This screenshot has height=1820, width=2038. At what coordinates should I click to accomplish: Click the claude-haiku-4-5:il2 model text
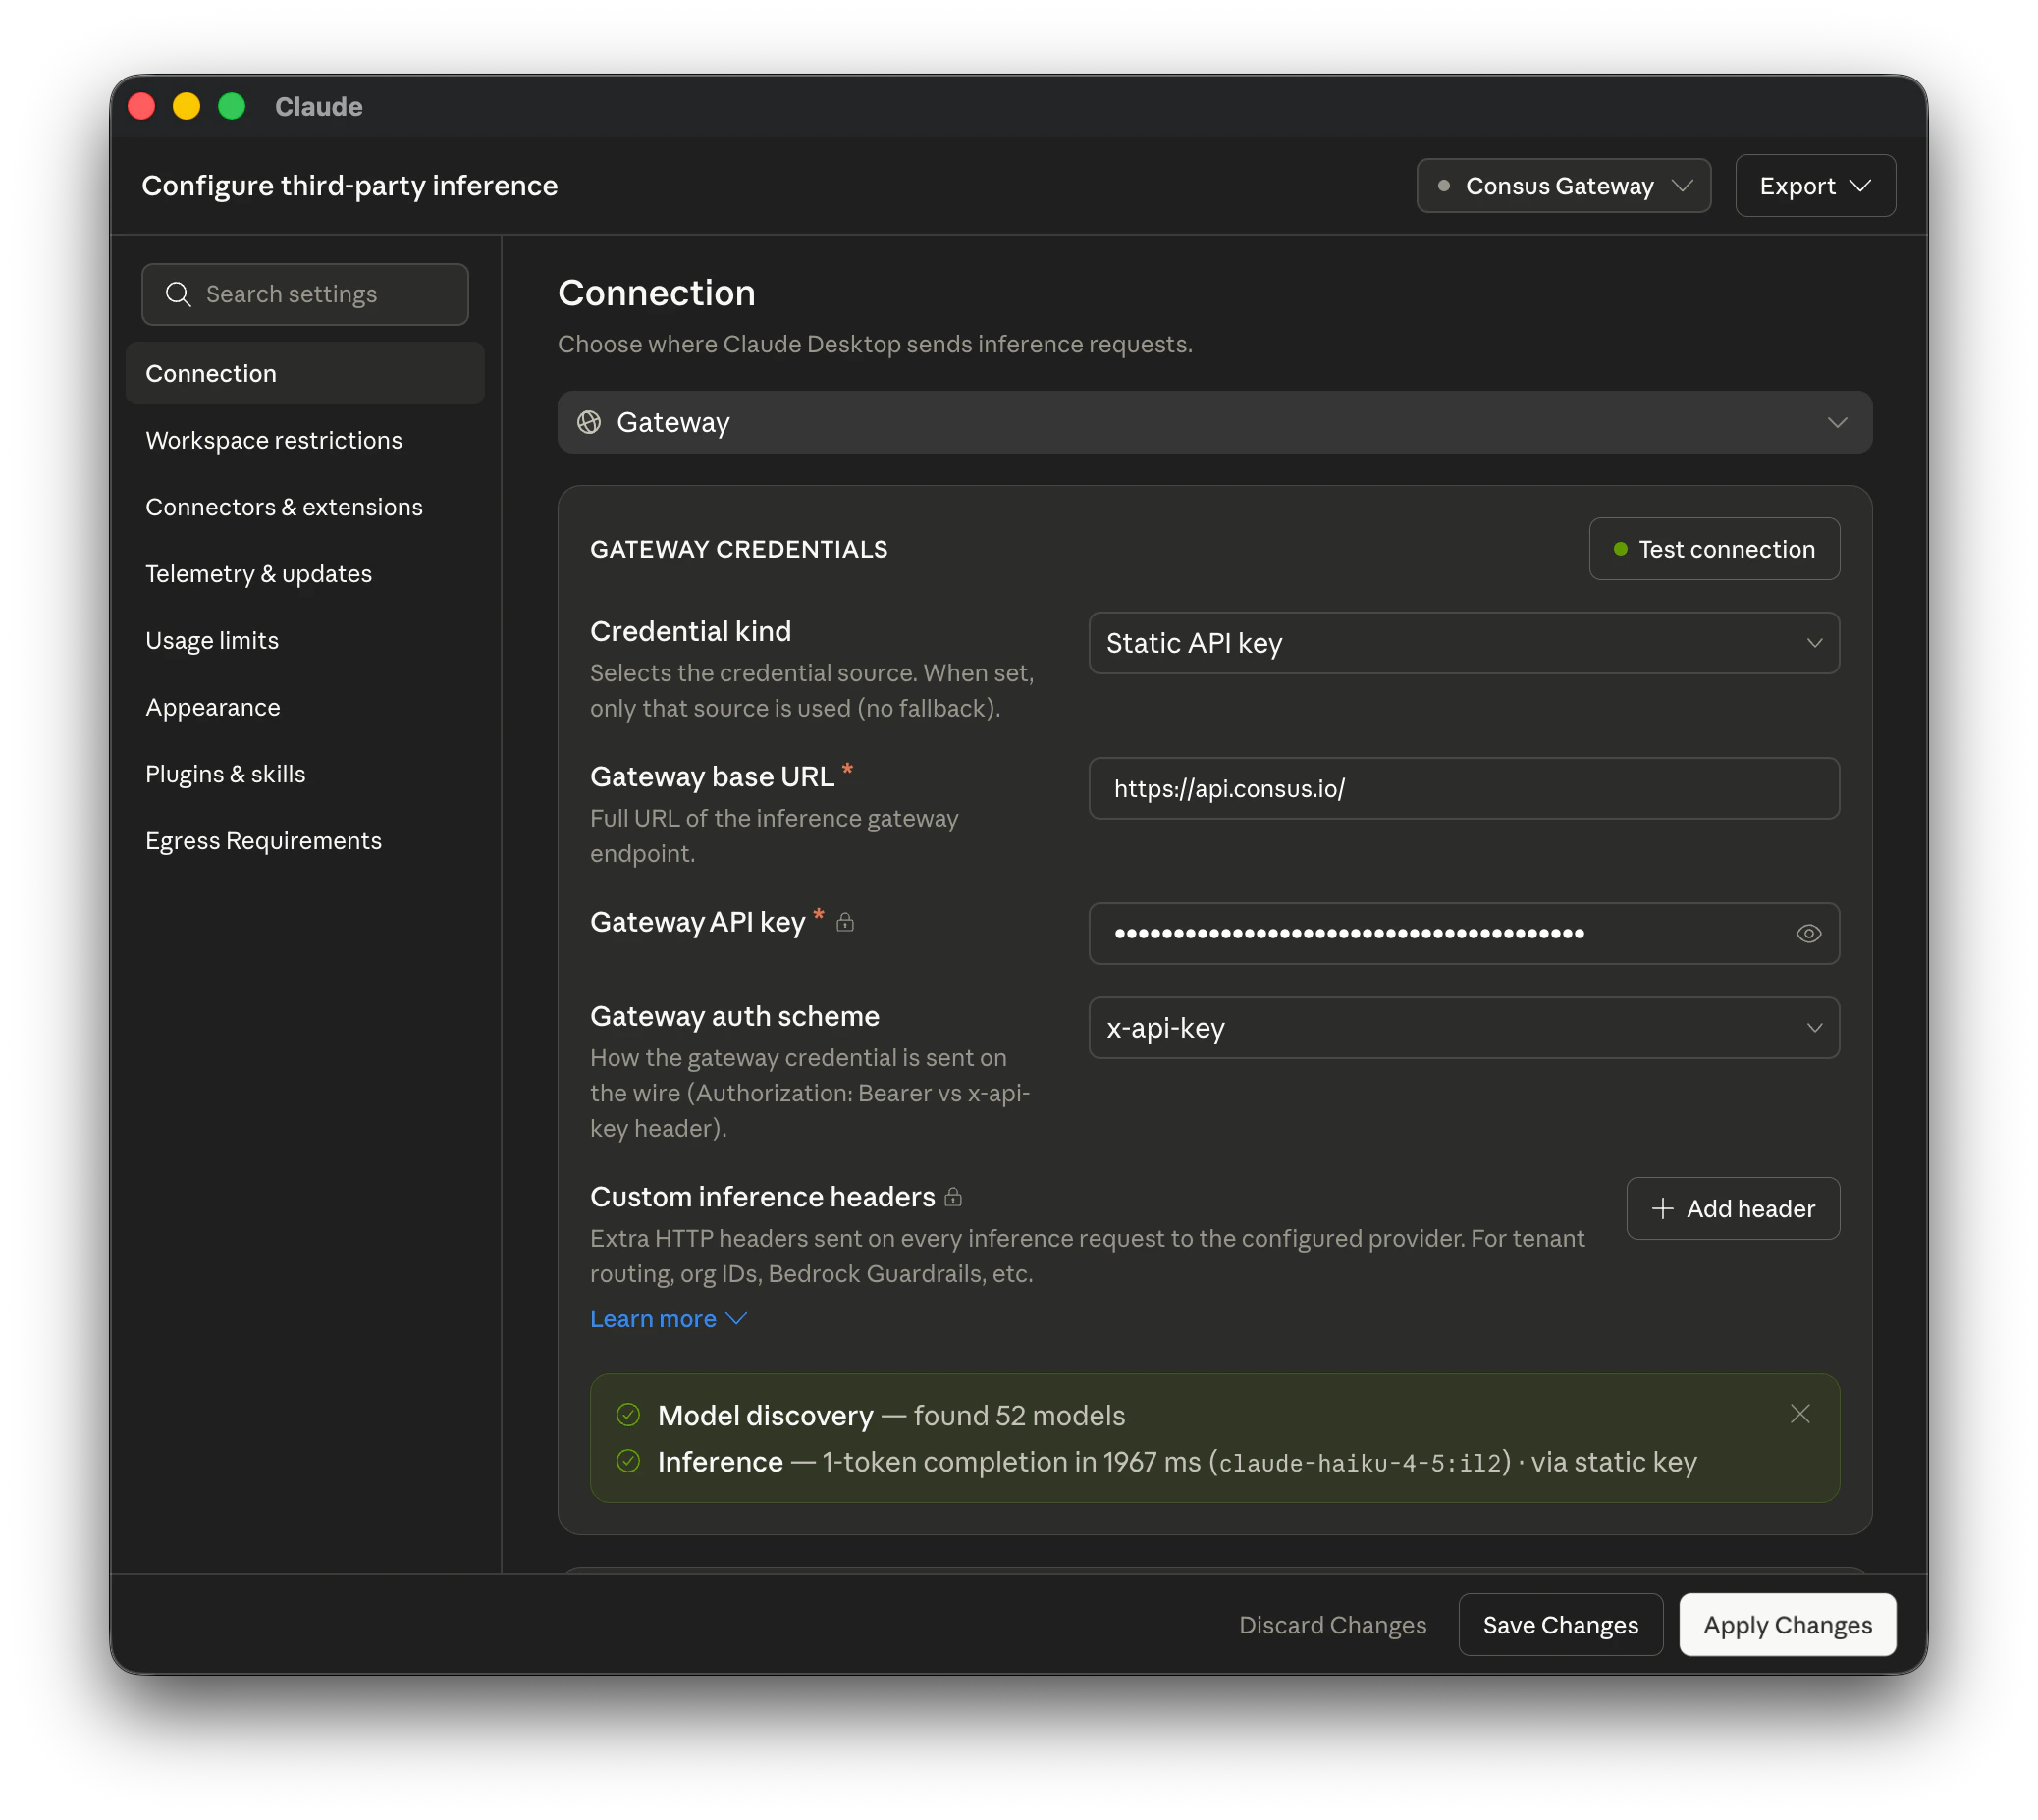click(1360, 1463)
